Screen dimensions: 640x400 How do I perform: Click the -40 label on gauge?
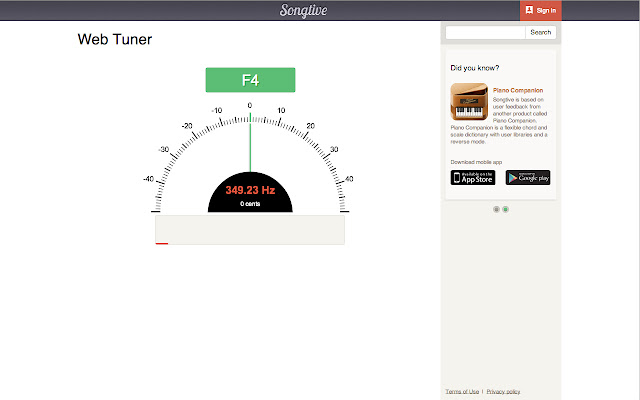pos(148,179)
